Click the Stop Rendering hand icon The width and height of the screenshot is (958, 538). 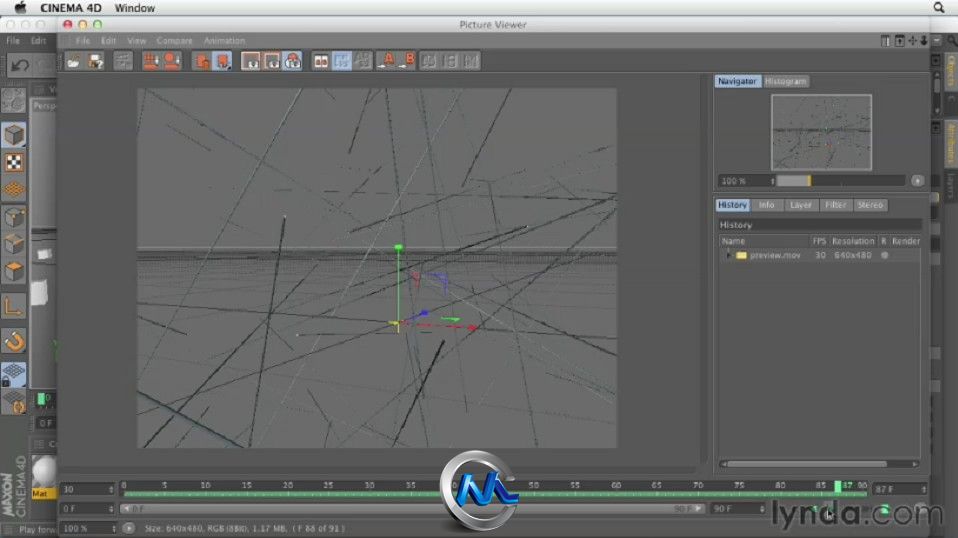tap(150, 61)
